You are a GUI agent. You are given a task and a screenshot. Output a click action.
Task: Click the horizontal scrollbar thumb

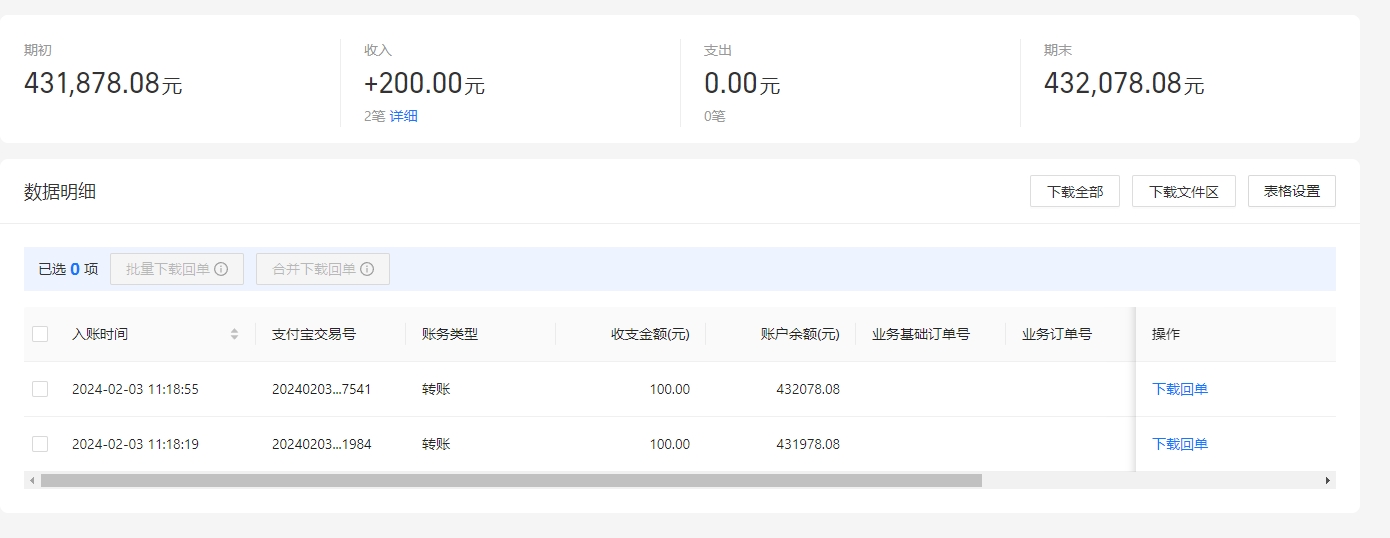511,481
